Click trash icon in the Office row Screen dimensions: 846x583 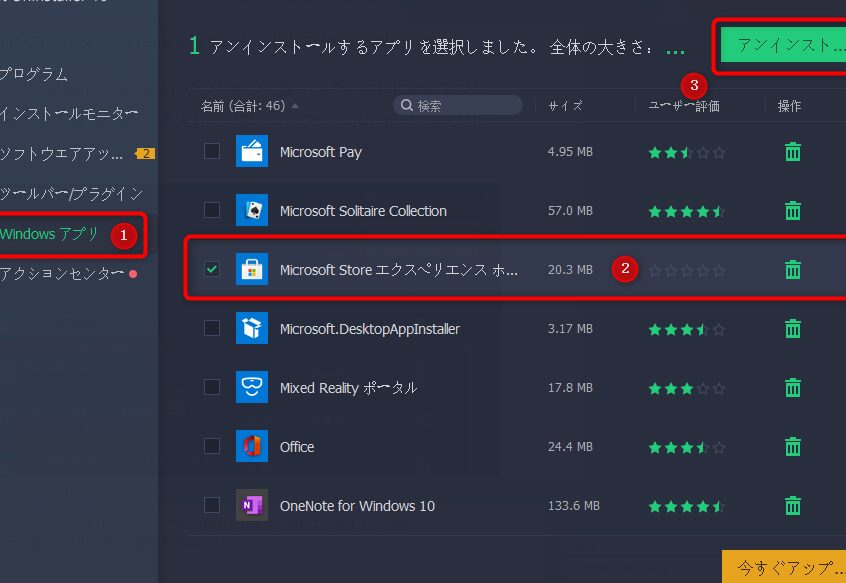(x=793, y=447)
